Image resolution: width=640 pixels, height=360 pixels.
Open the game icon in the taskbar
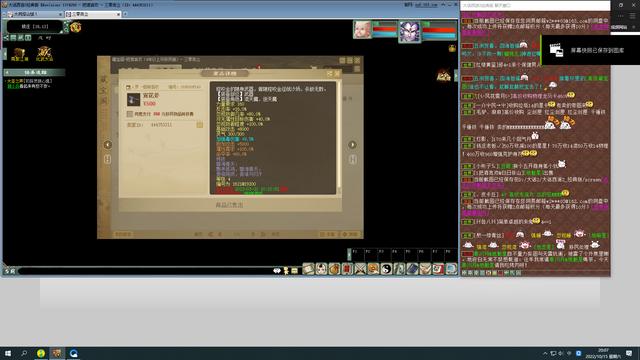click(57, 353)
